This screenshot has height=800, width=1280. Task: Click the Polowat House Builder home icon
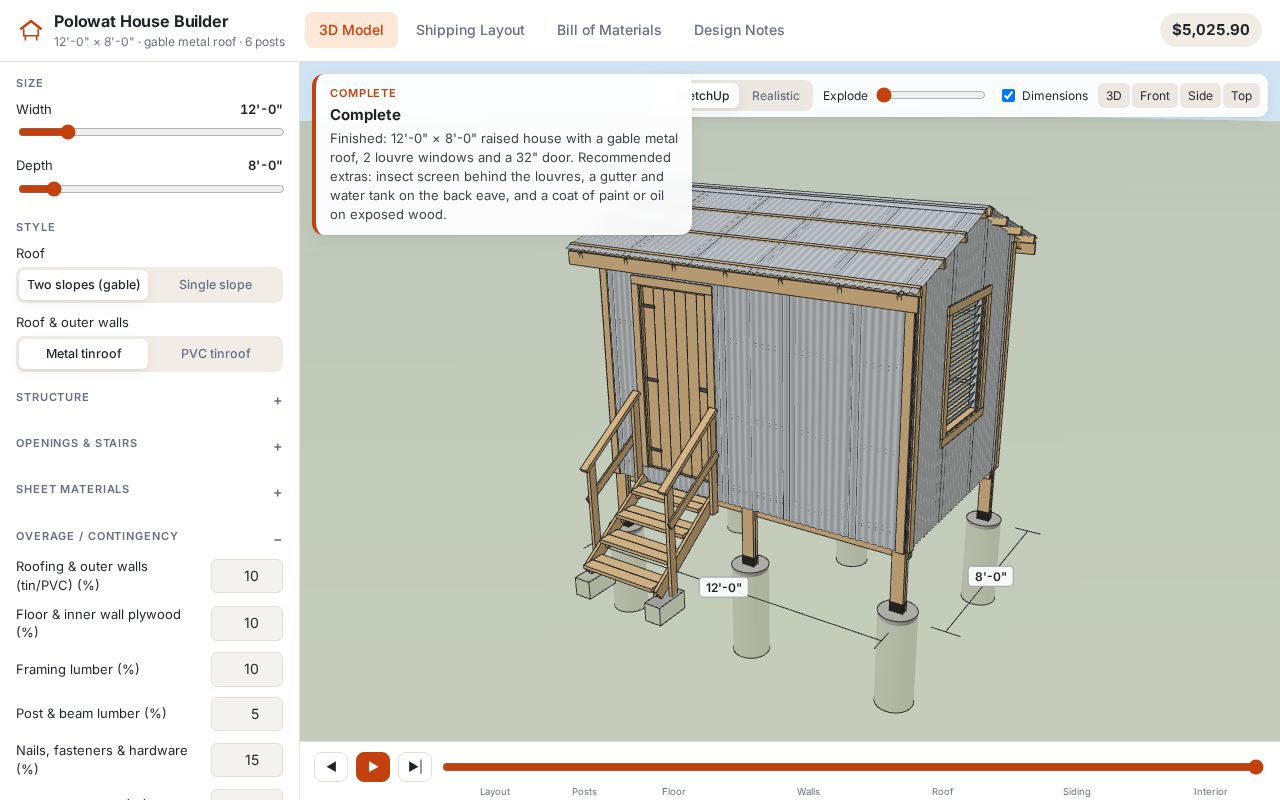pos(31,30)
